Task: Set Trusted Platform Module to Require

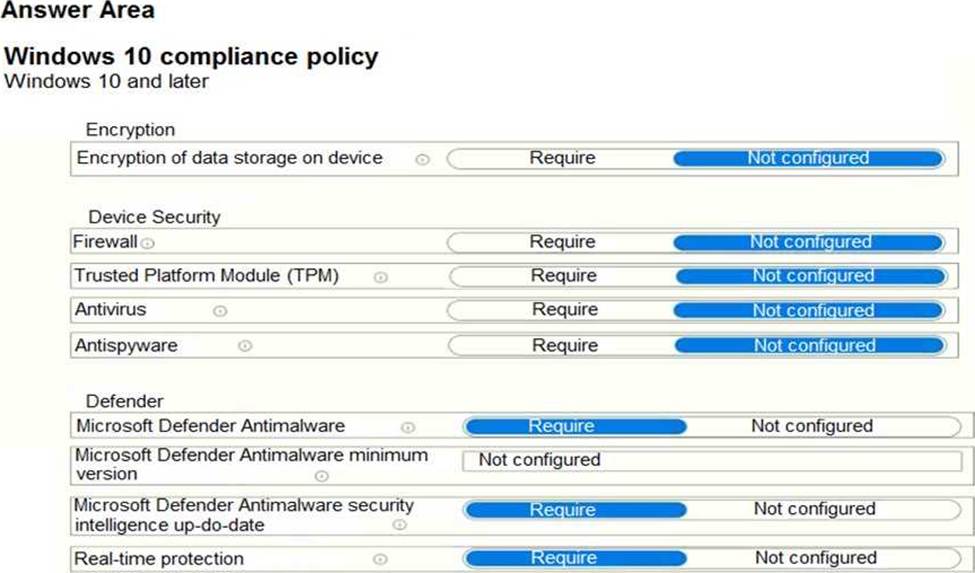Action: point(563,276)
